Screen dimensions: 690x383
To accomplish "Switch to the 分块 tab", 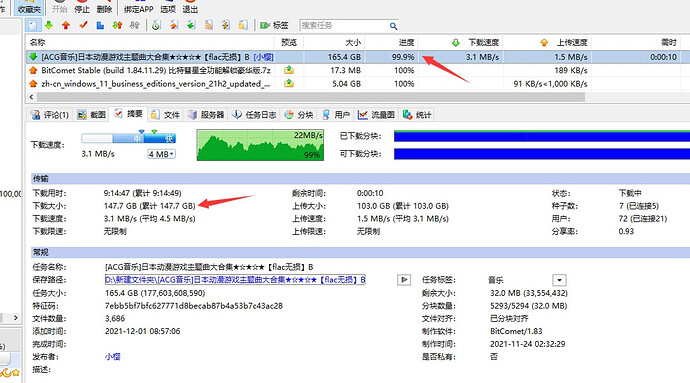I will [x=299, y=115].
